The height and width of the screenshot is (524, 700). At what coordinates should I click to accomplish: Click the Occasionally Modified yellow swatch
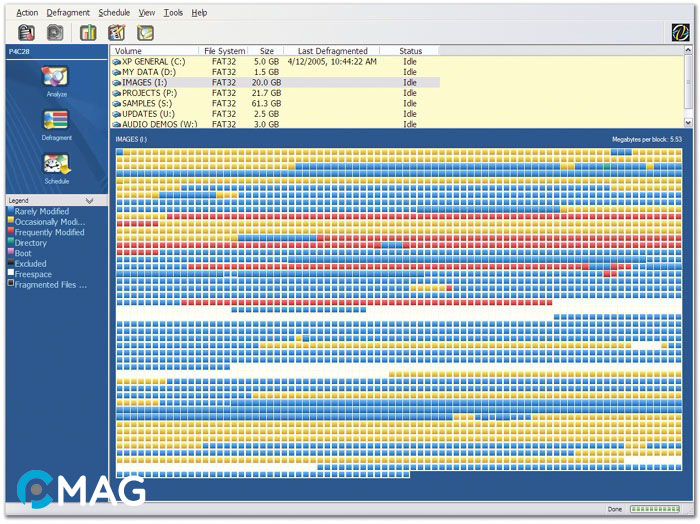click(x=11, y=220)
